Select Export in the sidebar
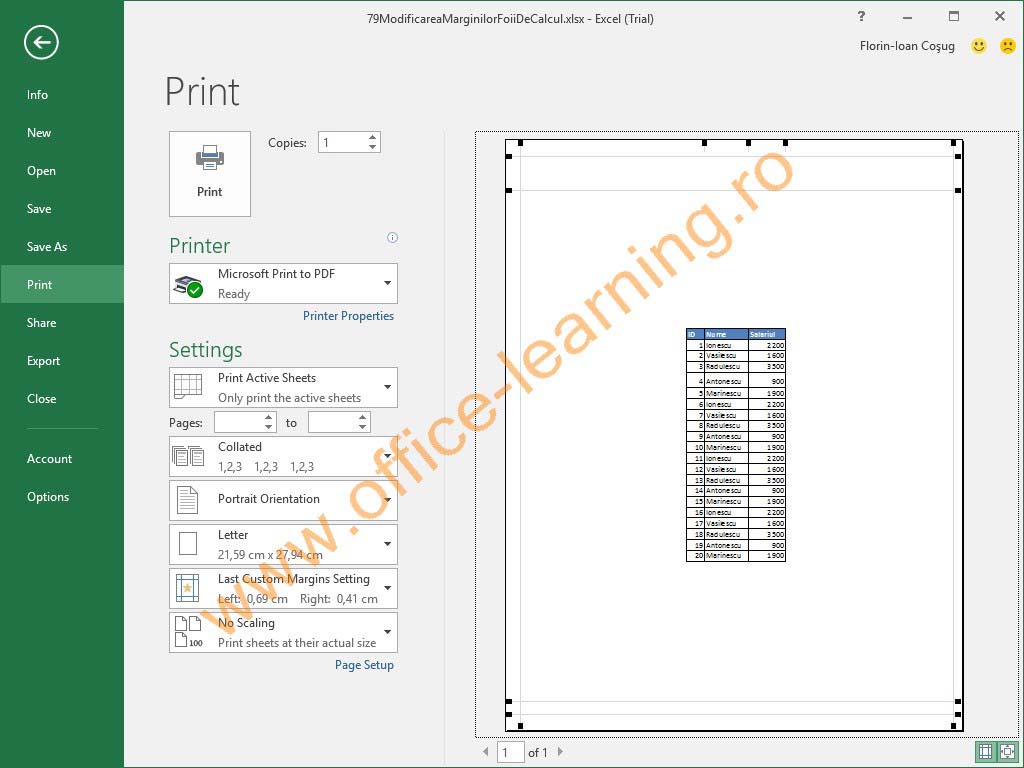Viewport: 1024px width, 768px height. [62, 360]
